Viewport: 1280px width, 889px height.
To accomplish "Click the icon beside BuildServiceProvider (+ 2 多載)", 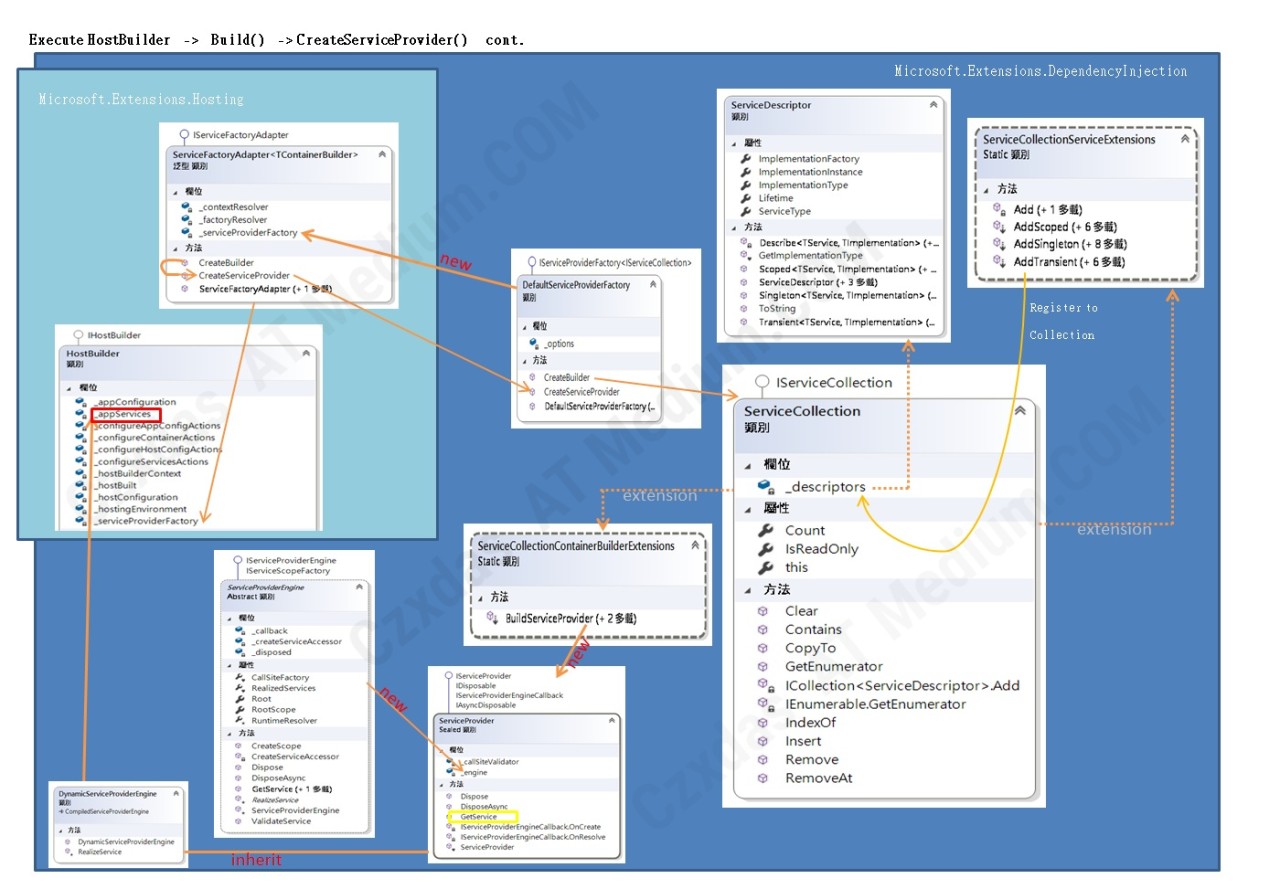I will 492,618.
